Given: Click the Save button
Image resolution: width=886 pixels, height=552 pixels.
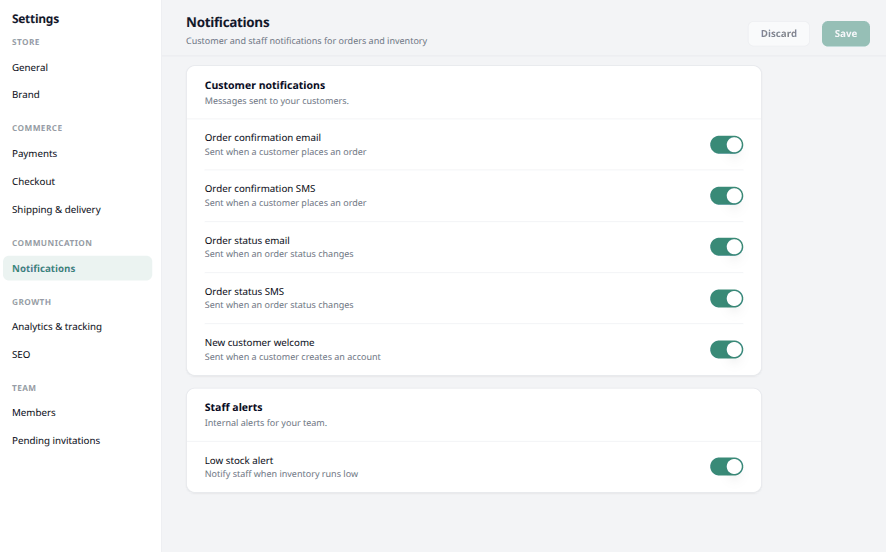Looking at the screenshot, I should [845, 33].
